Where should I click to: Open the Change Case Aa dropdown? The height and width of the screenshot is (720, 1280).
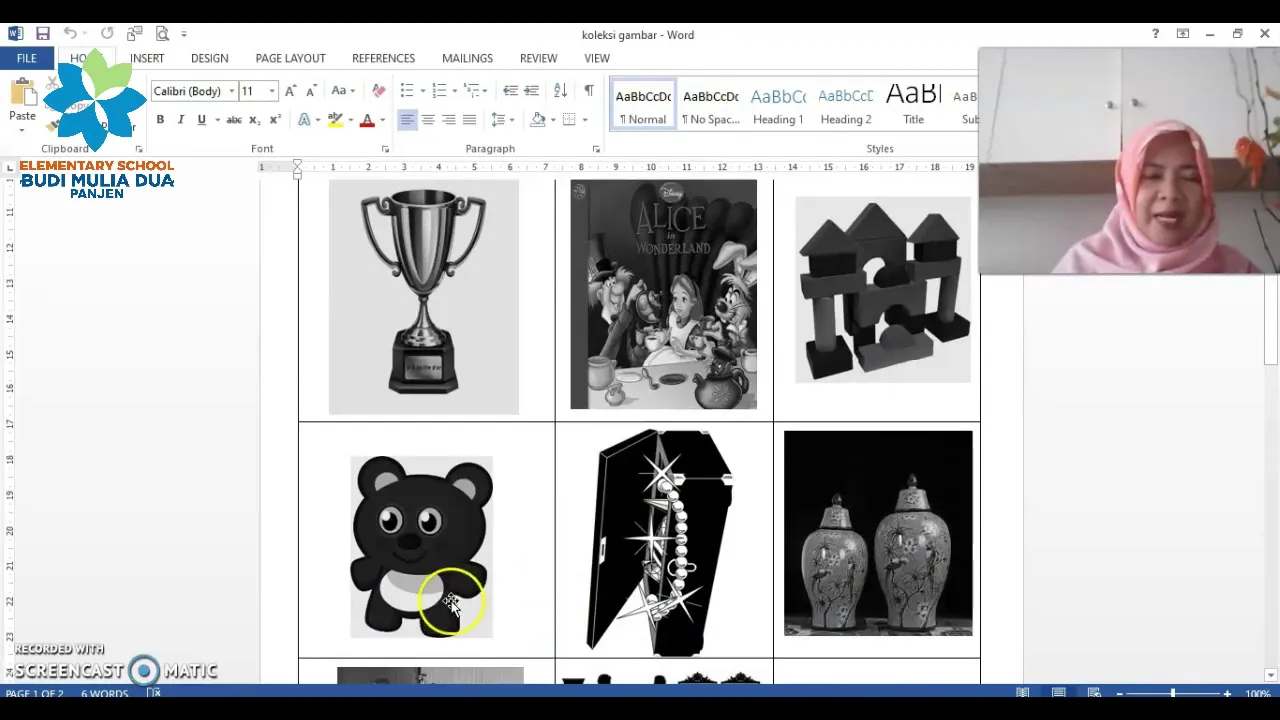tap(343, 91)
